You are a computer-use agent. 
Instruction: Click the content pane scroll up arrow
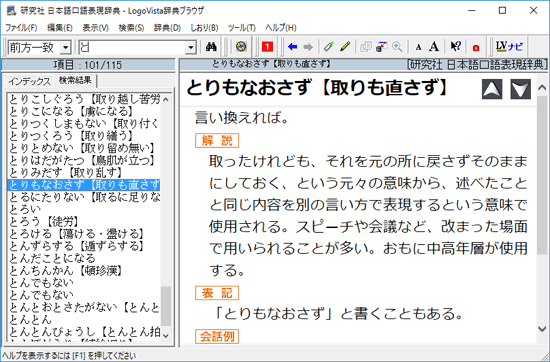point(542,87)
